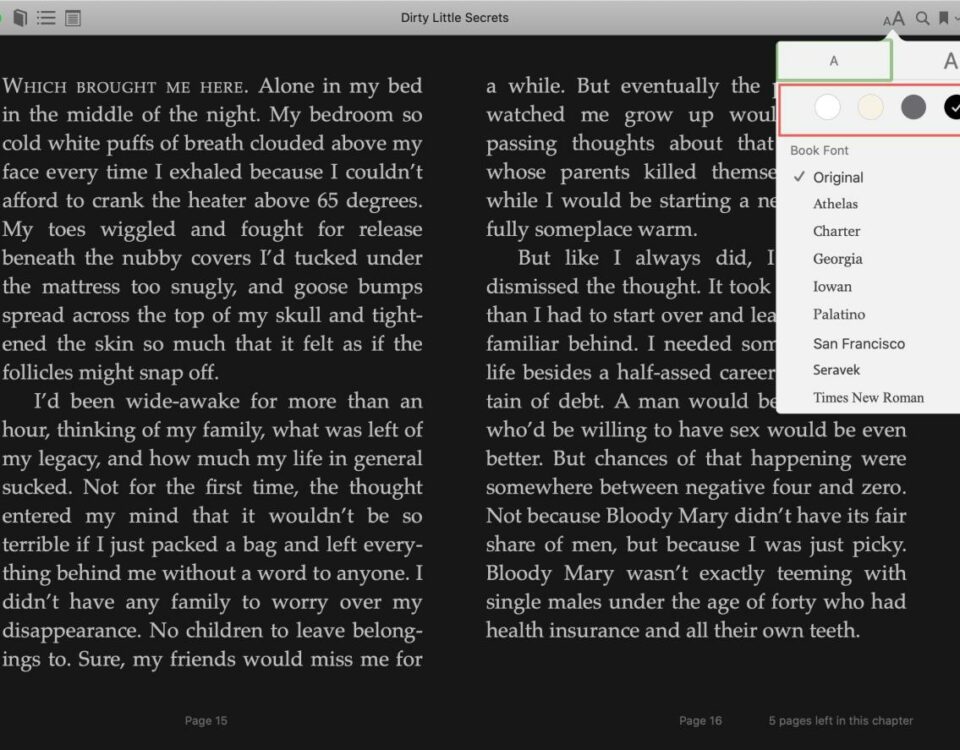Click the Page 16 label
Viewport: 960px width, 750px height.
click(x=700, y=721)
